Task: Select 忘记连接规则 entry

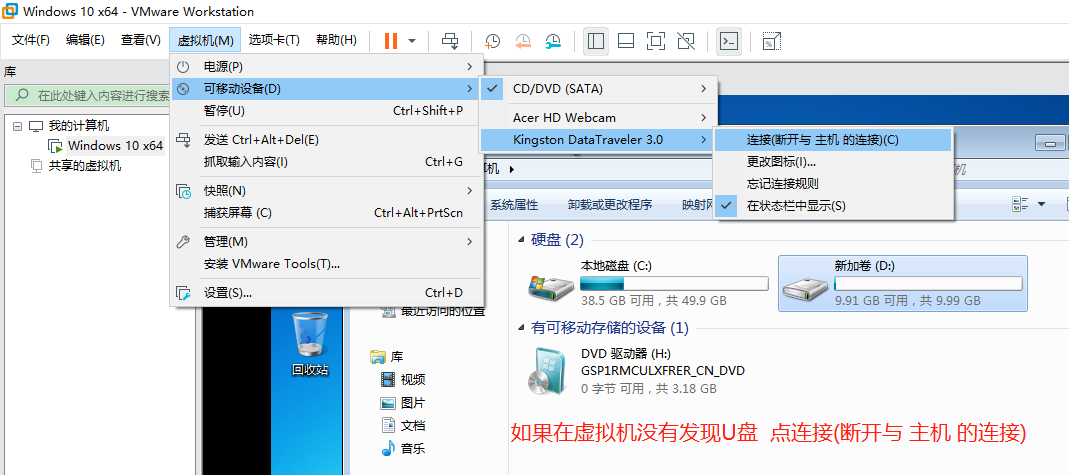Action: pos(832,183)
